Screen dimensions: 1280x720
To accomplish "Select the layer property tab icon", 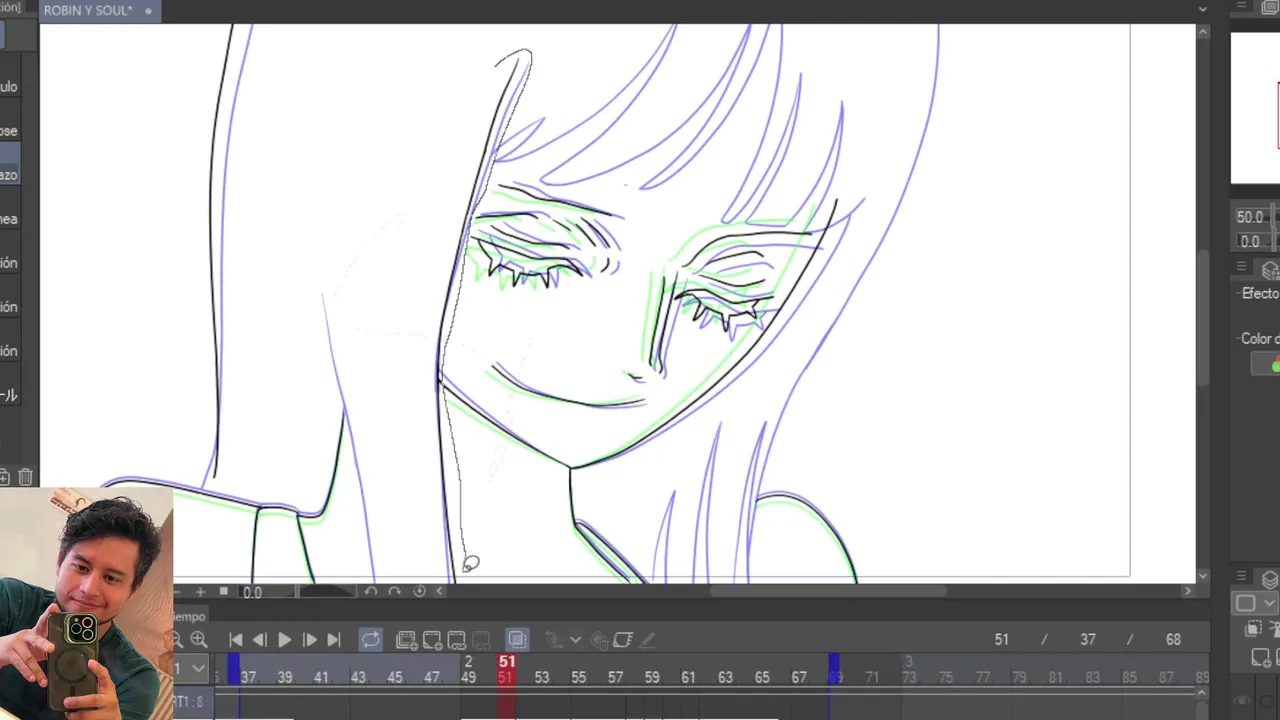I will pos(1270,270).
